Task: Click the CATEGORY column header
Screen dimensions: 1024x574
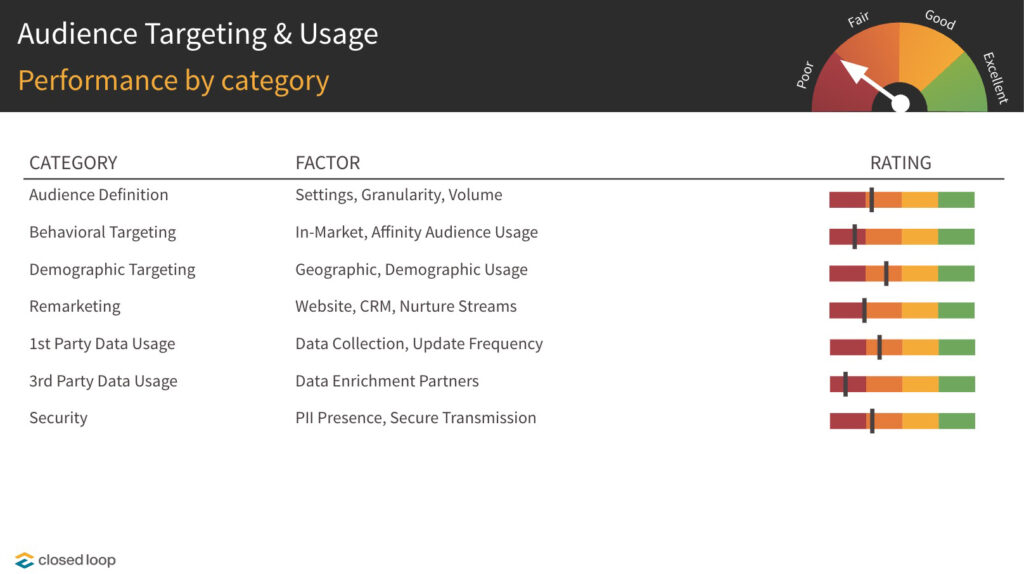Action: coord(73,163)
